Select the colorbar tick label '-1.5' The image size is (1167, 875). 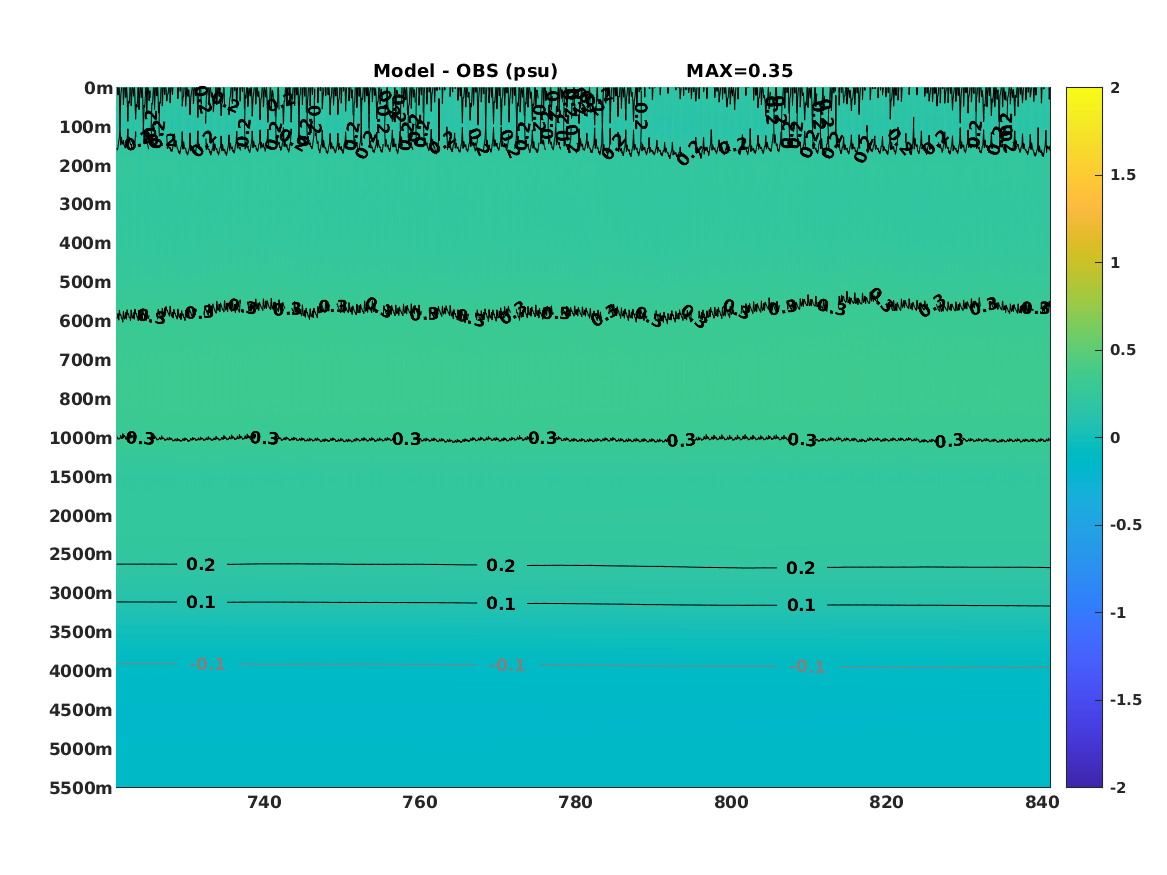(x=1125, y=700)
